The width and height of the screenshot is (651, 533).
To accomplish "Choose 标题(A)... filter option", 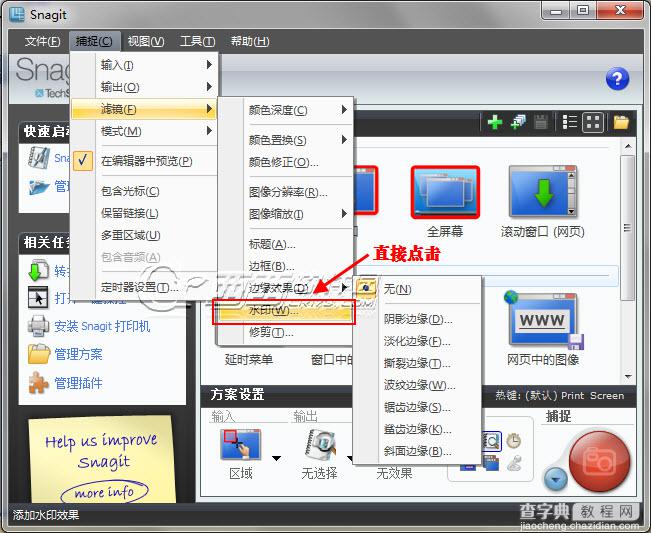I will (286, 244).
